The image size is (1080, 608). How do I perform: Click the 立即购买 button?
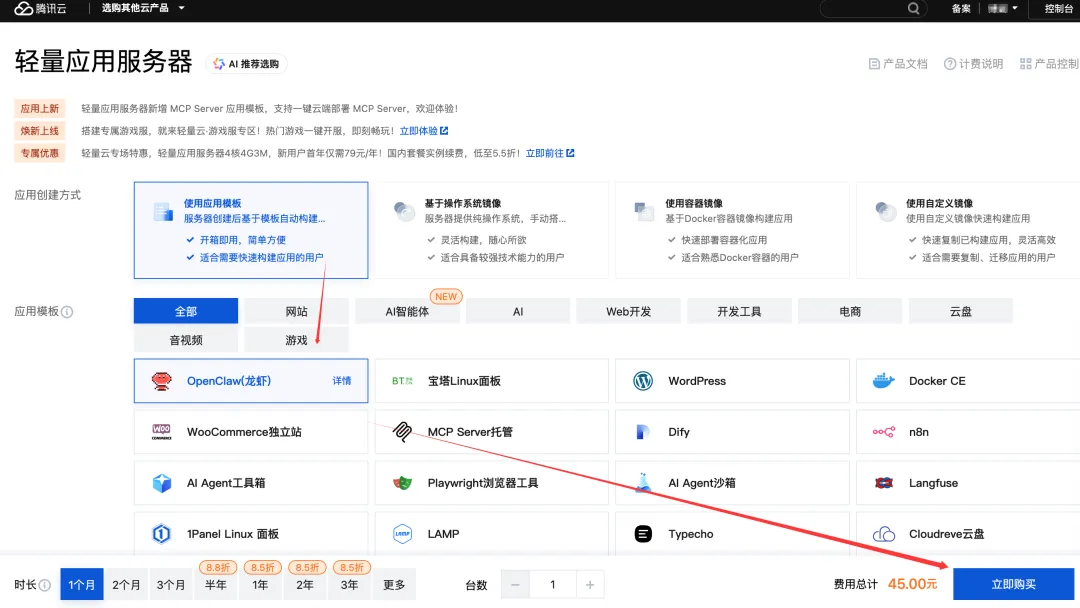1013,584
